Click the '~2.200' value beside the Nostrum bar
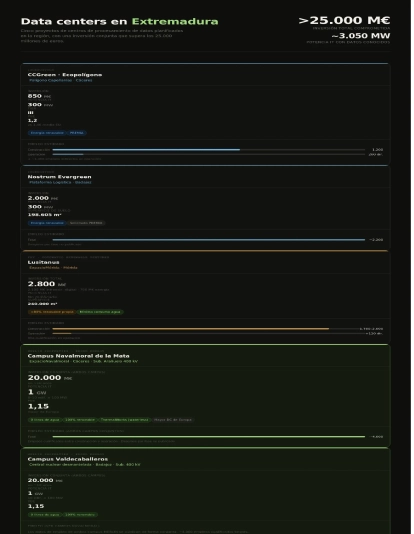 pyautogui.click(x=376, y=240)
